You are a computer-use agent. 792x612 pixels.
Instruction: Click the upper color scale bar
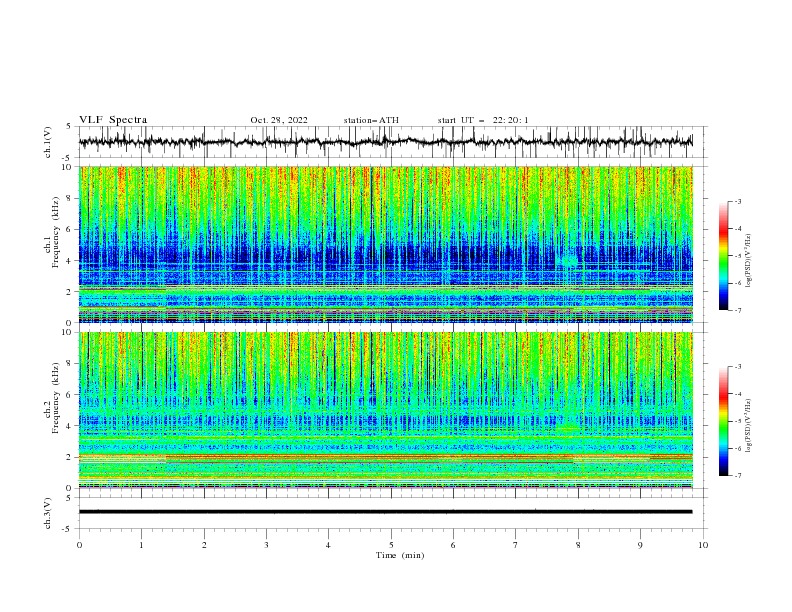(723, 255)
